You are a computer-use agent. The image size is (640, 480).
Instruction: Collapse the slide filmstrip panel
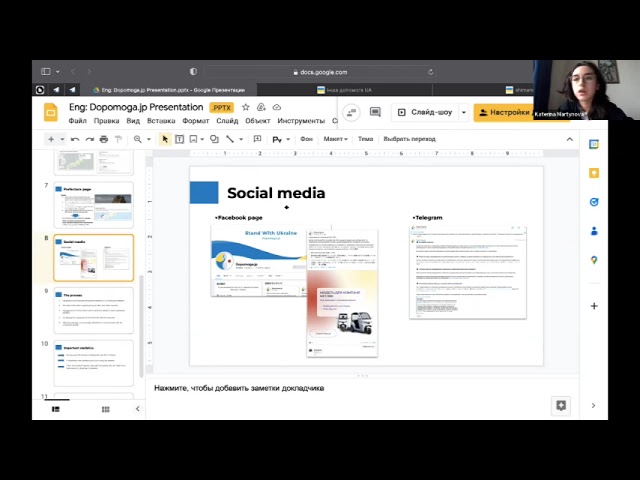(x=137, y=409)
